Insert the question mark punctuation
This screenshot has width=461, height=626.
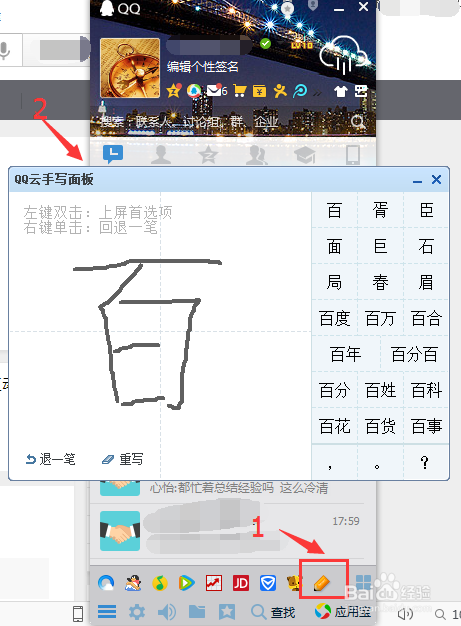click(x=425, y=462)
